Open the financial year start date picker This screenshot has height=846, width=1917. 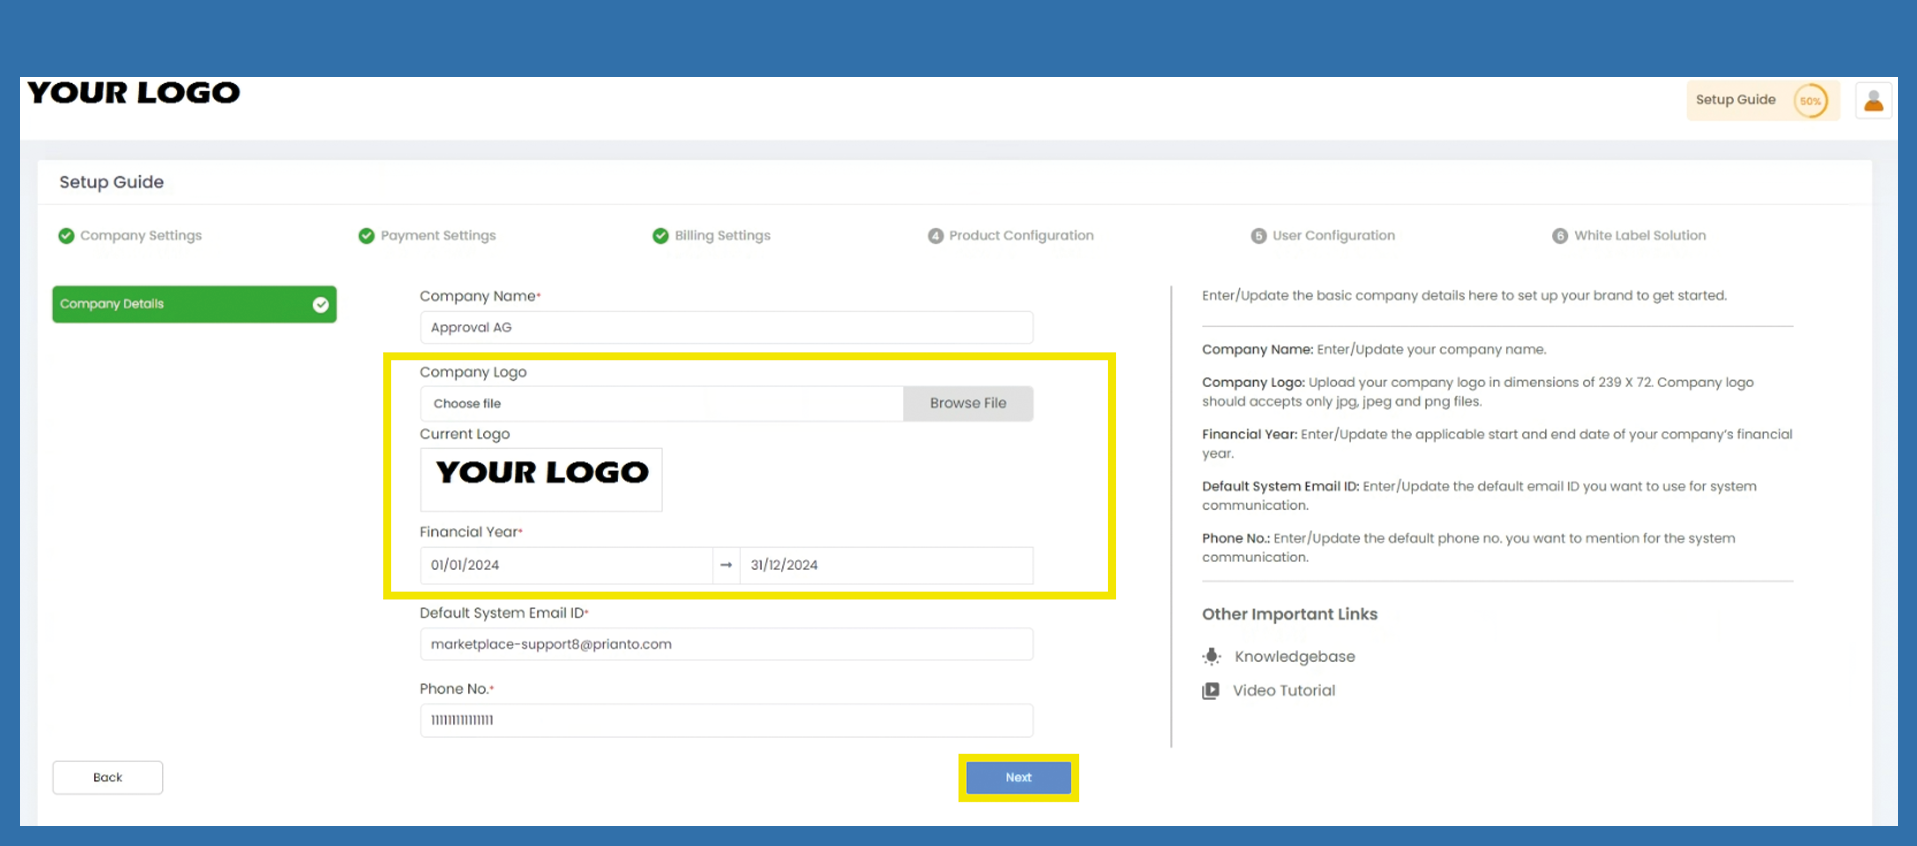tap(565, 565)
